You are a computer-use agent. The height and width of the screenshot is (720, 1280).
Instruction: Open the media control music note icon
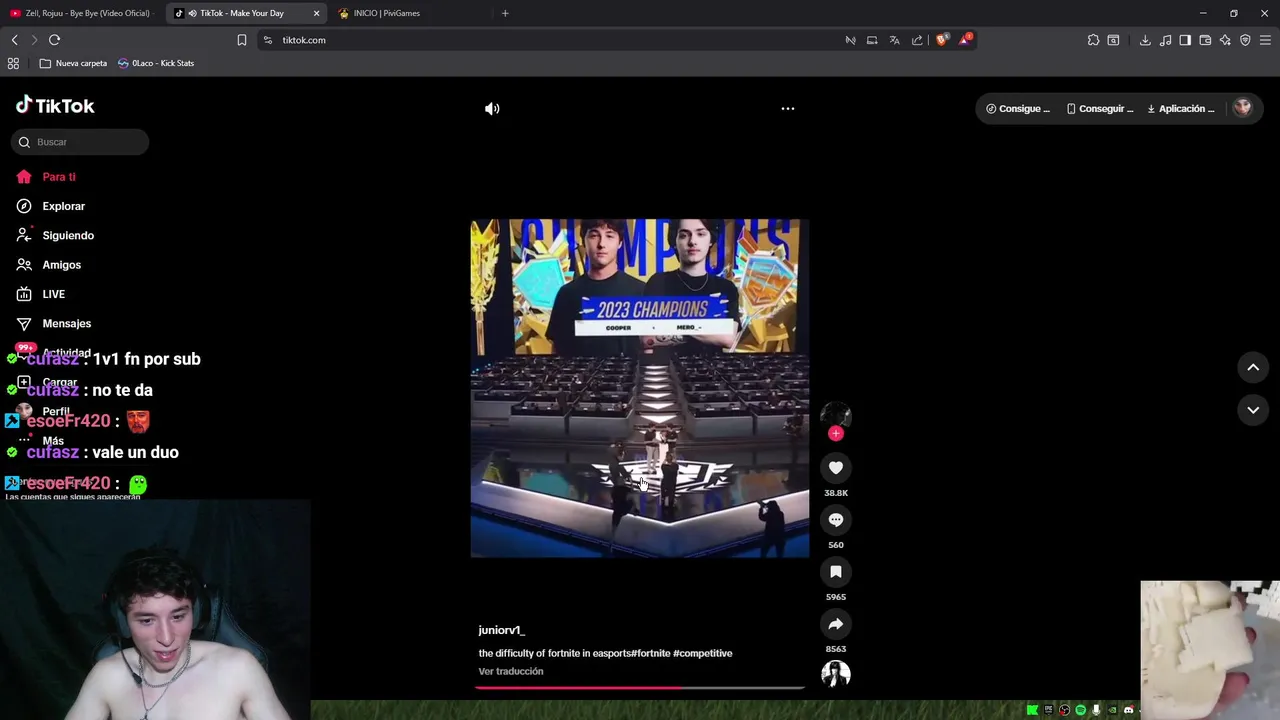1165,40
